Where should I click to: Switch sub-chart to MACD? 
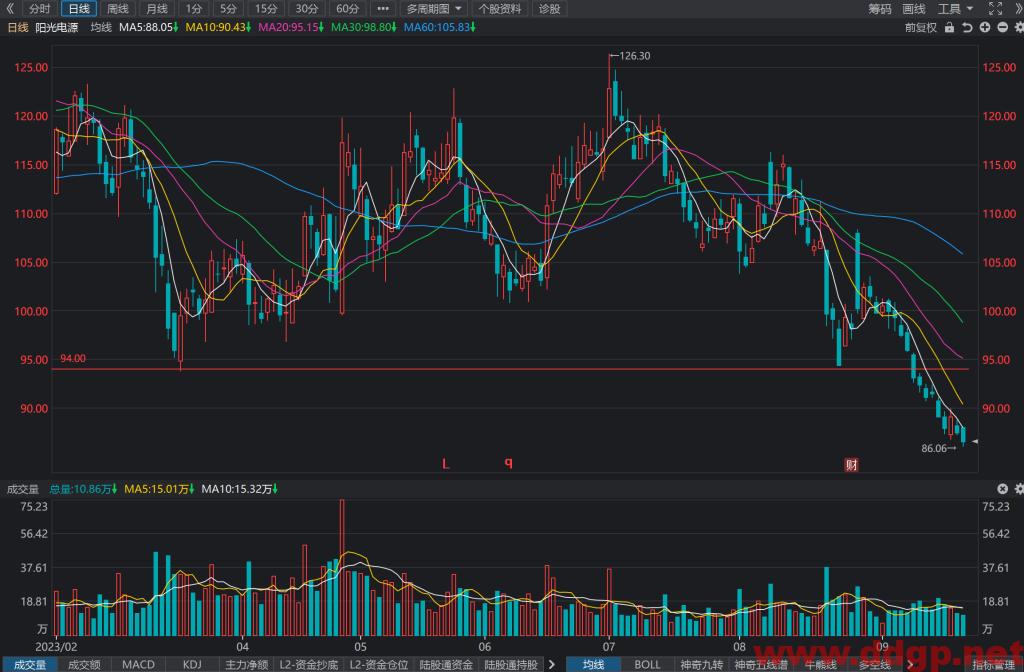138,664
